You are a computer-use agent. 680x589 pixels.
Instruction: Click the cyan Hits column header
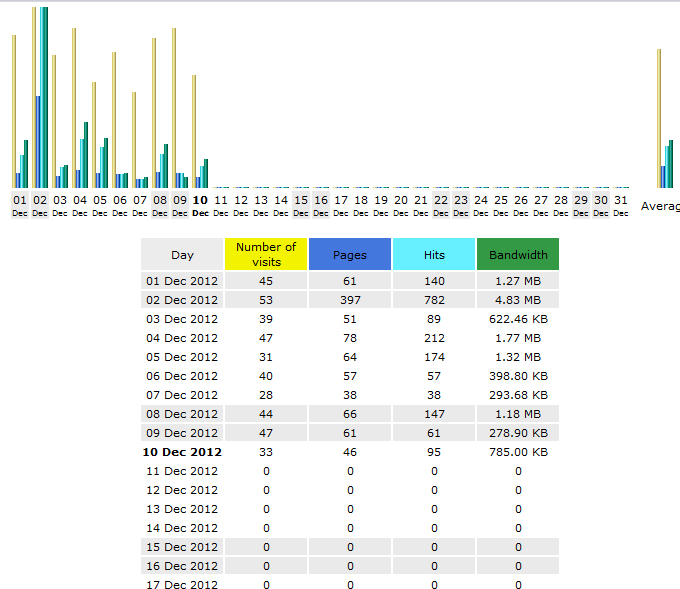(434, 254)
